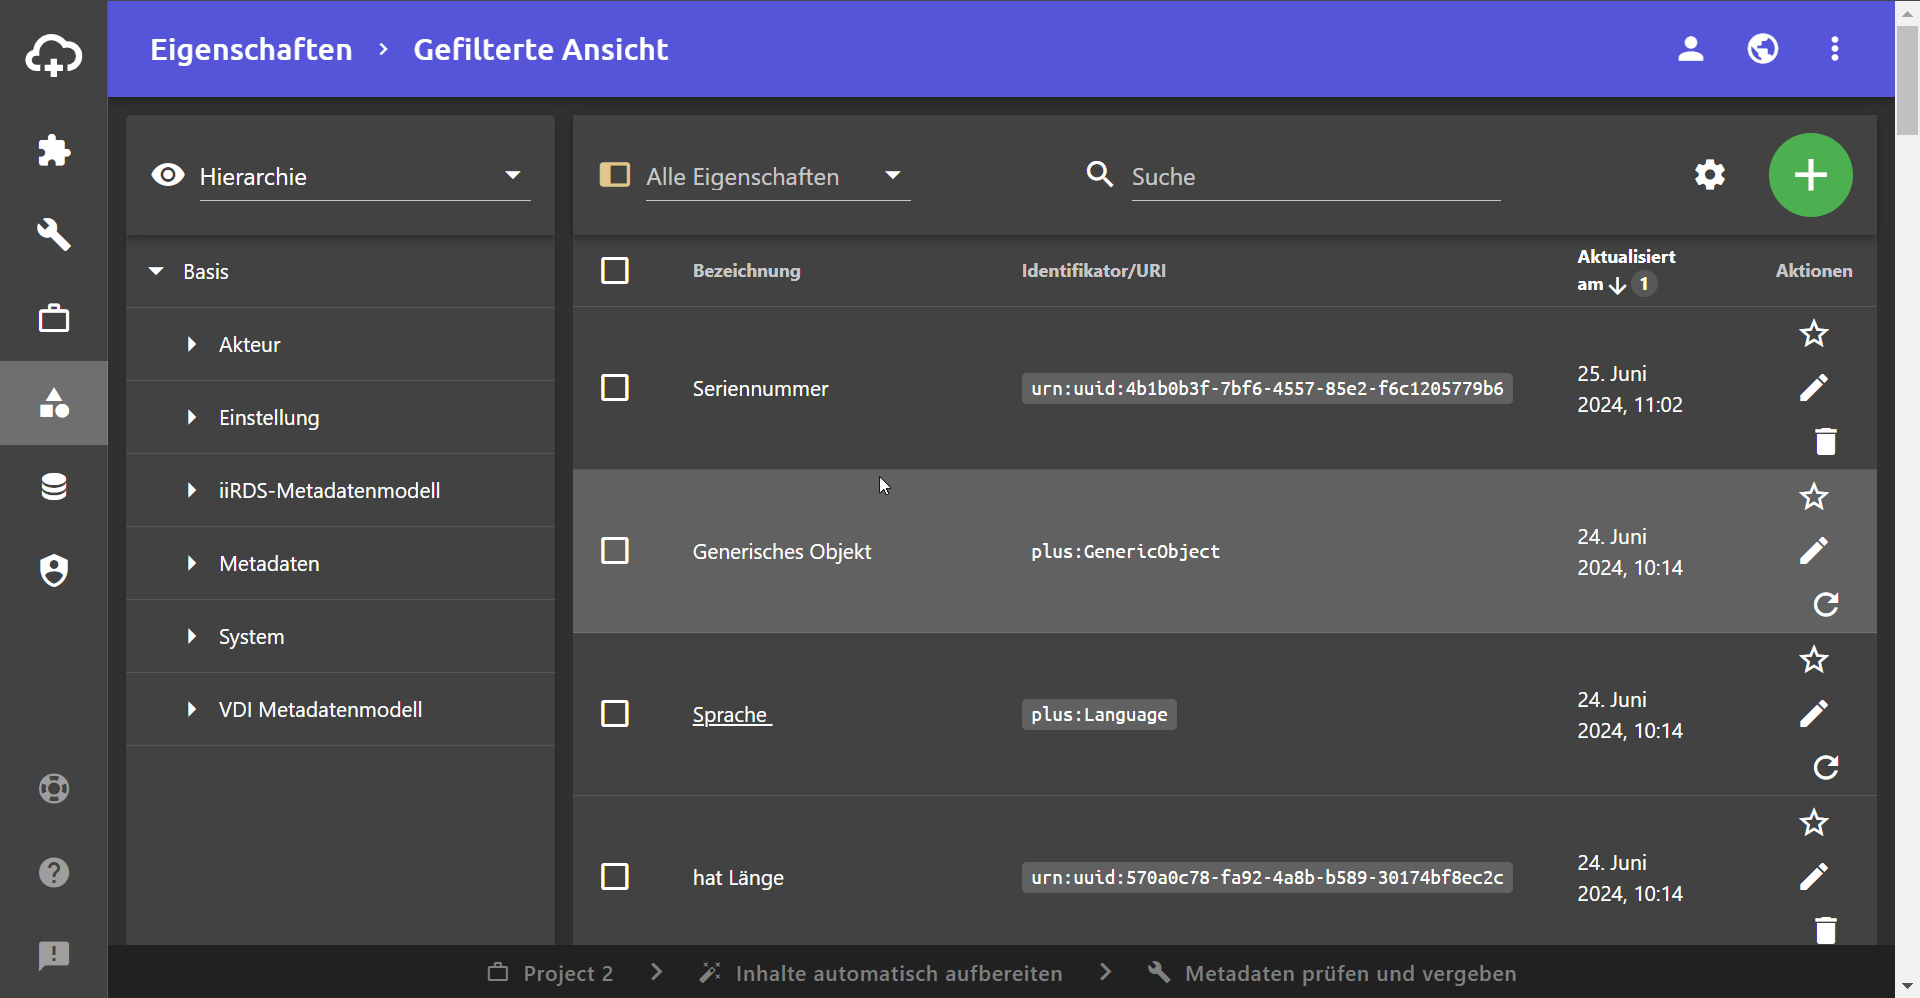Delete the hat Länge property
This screenshot has width=1920, height=998.
tap(1826, 930)
